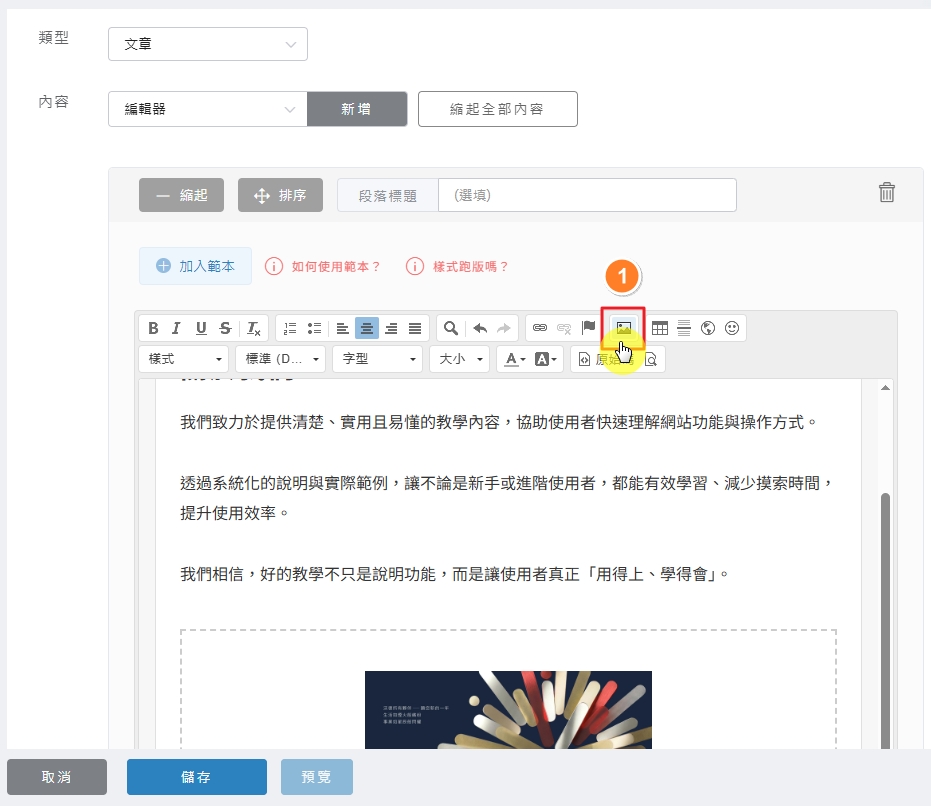The image size is (931, 806).
Task: Click the anchor flag icon
Action: pyautogui.click(x=589, y=328)
